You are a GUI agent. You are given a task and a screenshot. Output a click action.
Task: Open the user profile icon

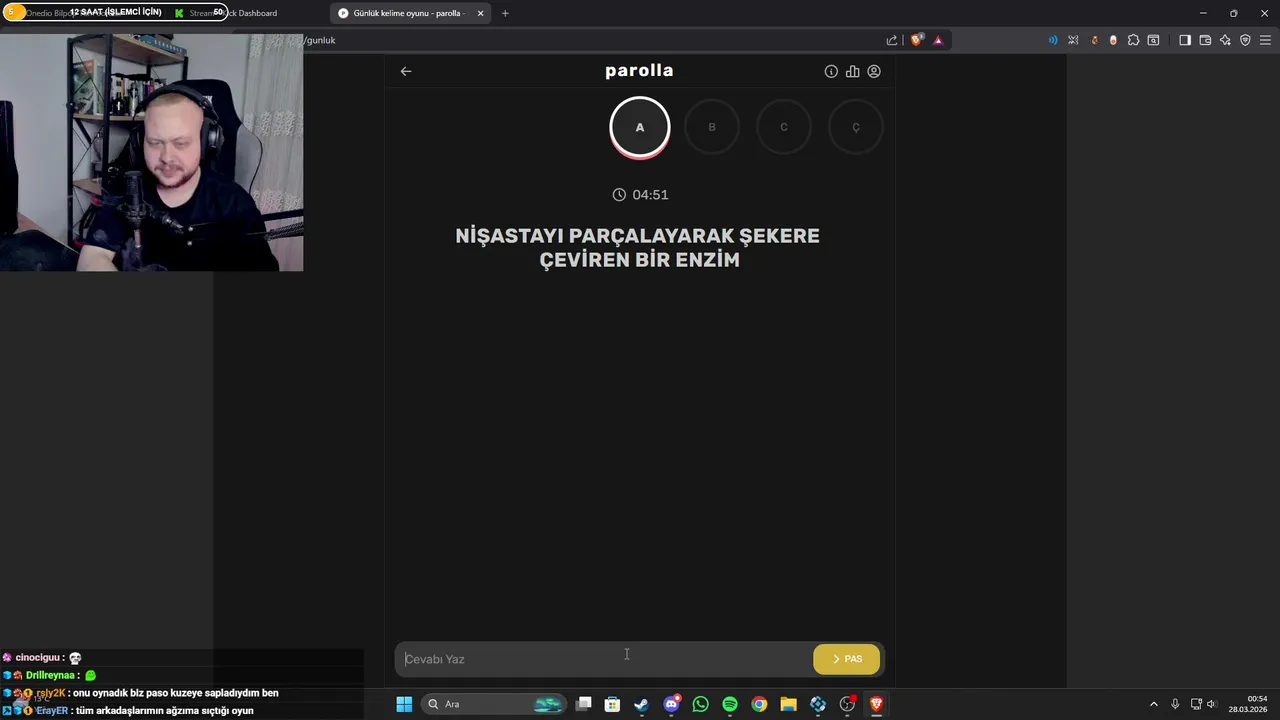[874, 71]
